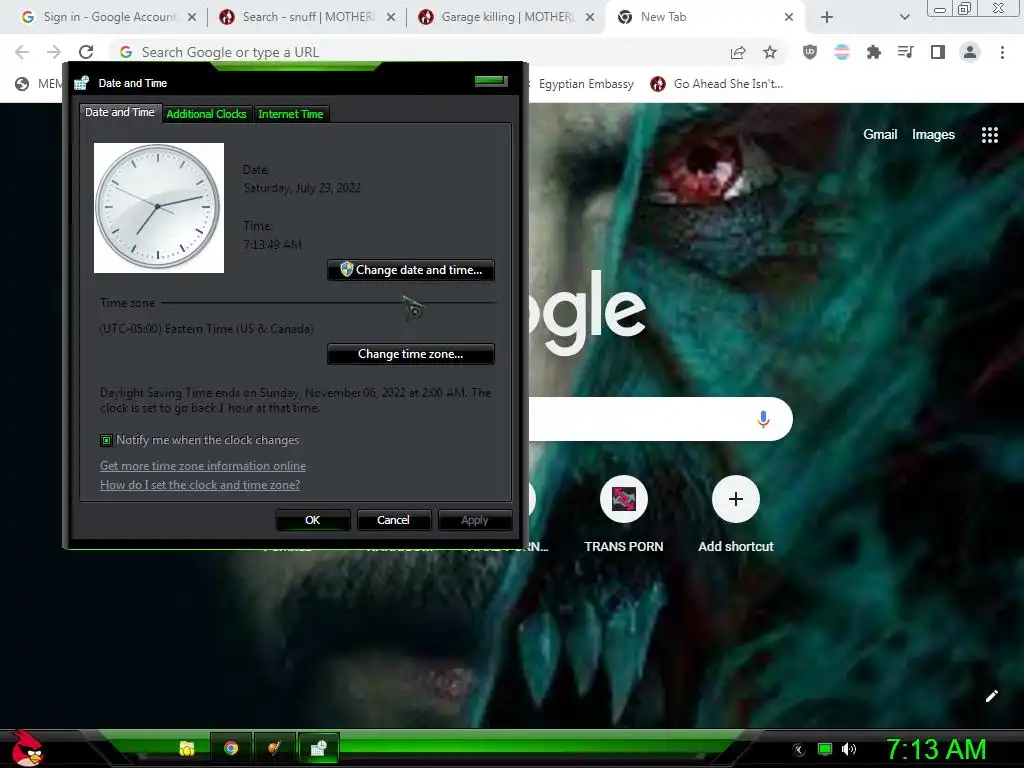Open Images link on New Tab page
The image size is (1024, 768).
[x=933, y=135]
